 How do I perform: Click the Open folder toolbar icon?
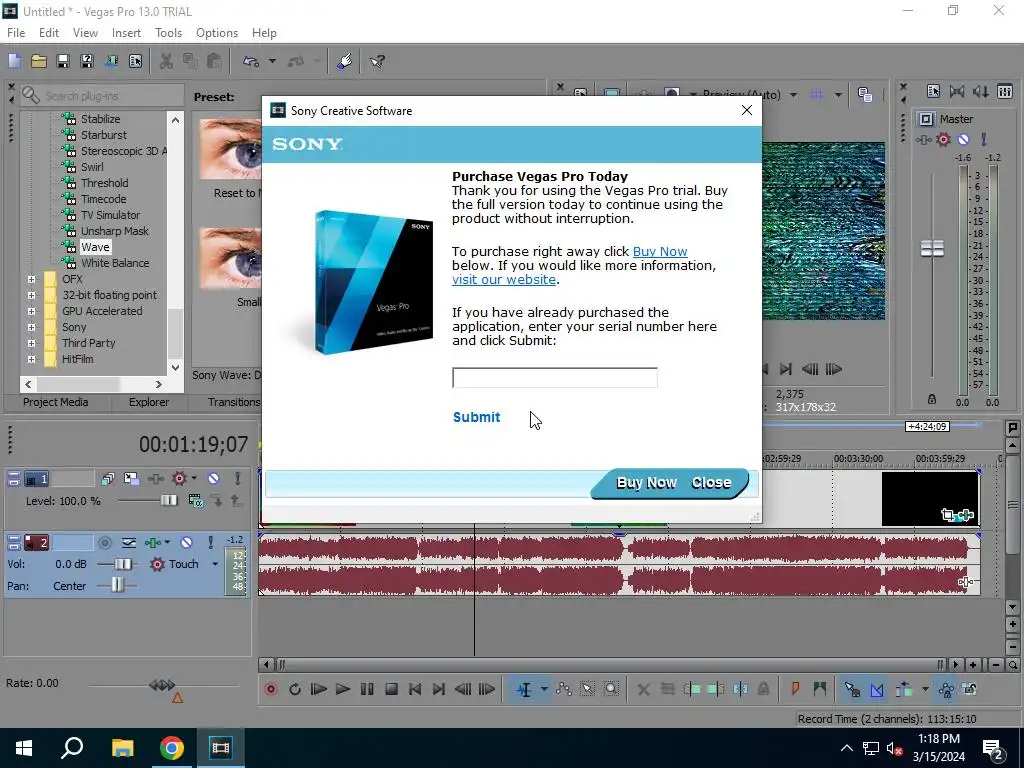click(39, 61)
